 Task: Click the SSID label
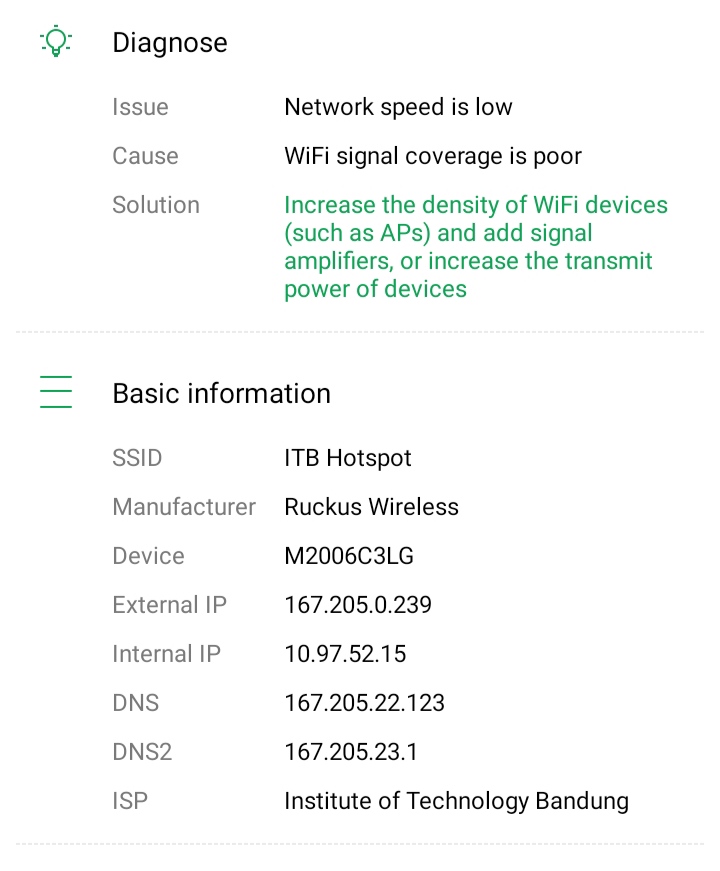tap(137, 458)
